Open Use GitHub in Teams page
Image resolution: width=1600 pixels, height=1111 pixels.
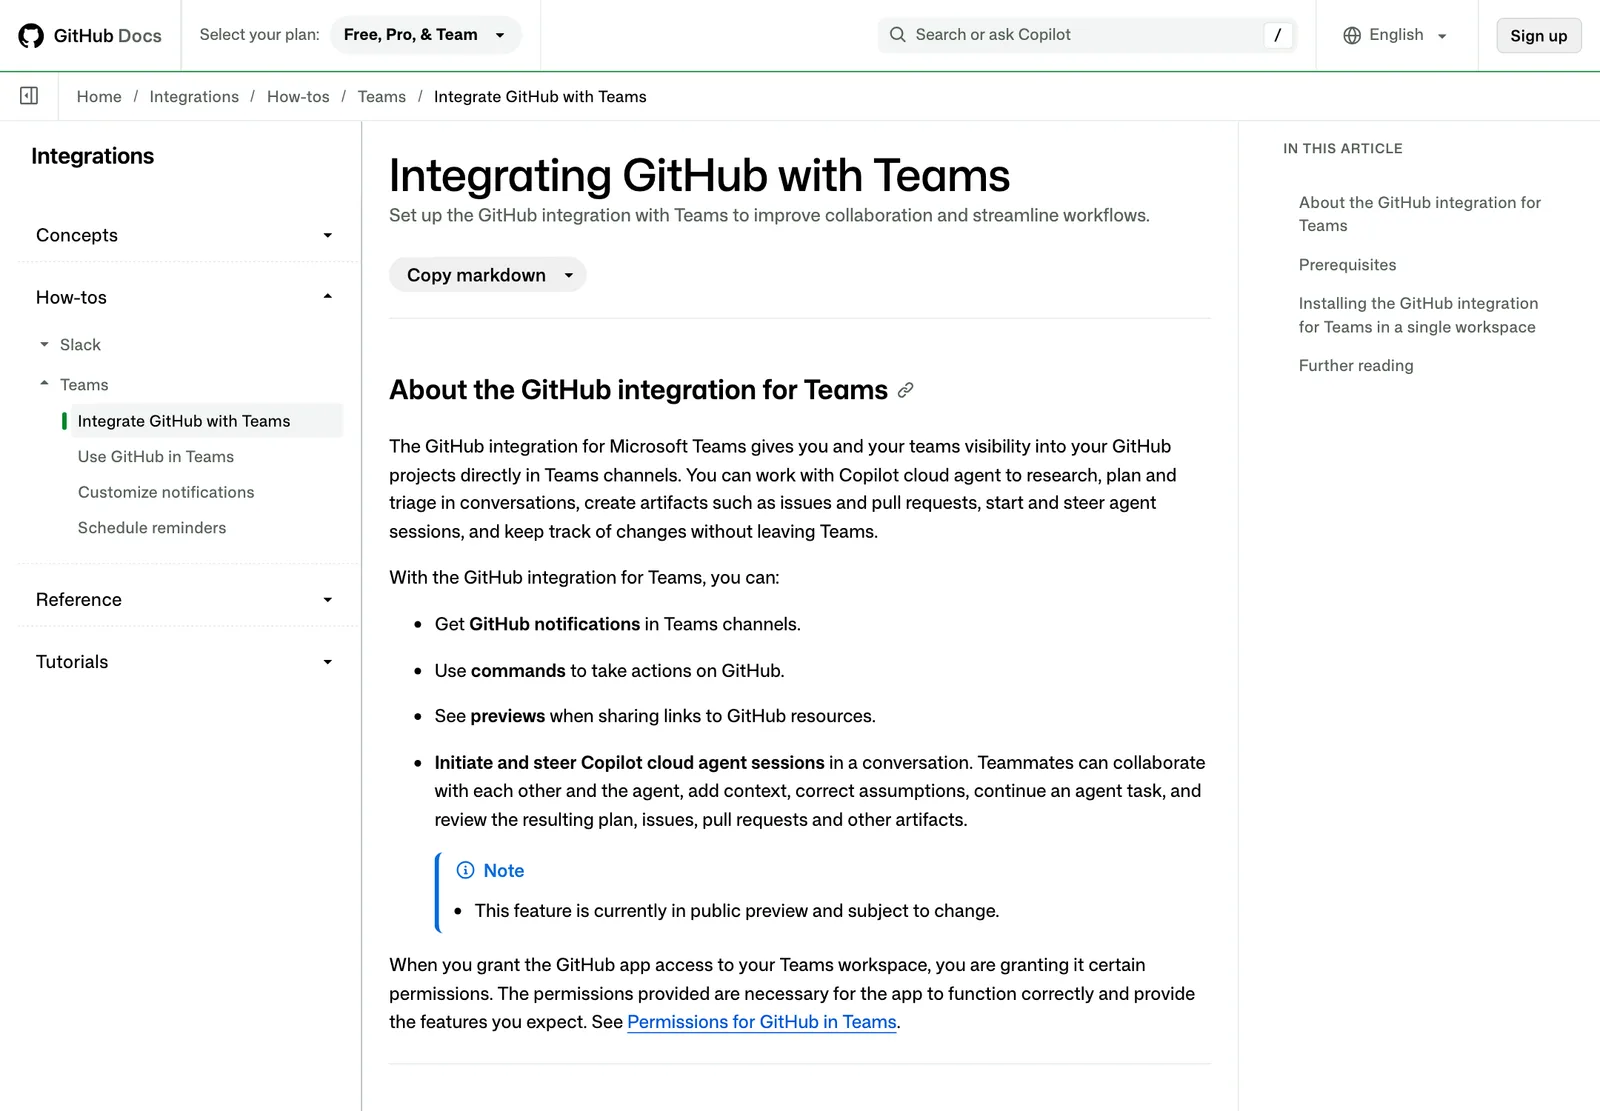(x=156, y=457)
